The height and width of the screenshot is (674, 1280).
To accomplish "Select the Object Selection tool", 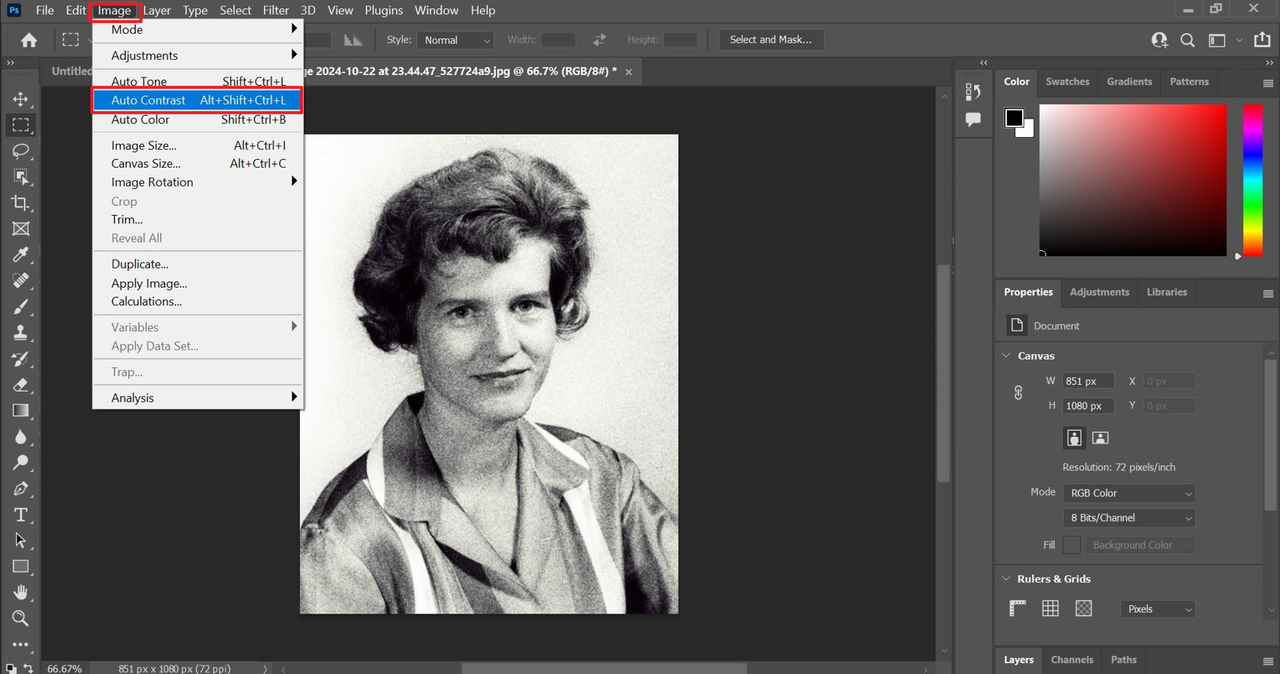I will coord(20,177).
